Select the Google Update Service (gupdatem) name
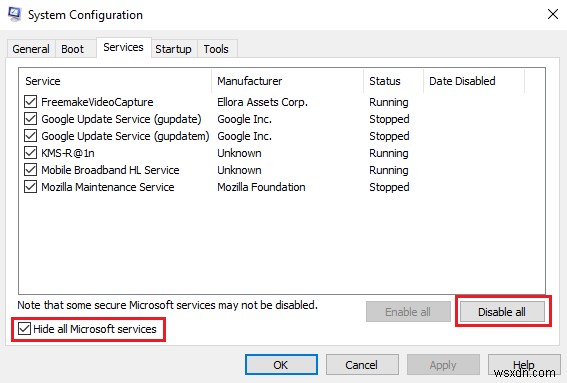The height and width of the screenshot is (383, 567). (x=125, y=136)
